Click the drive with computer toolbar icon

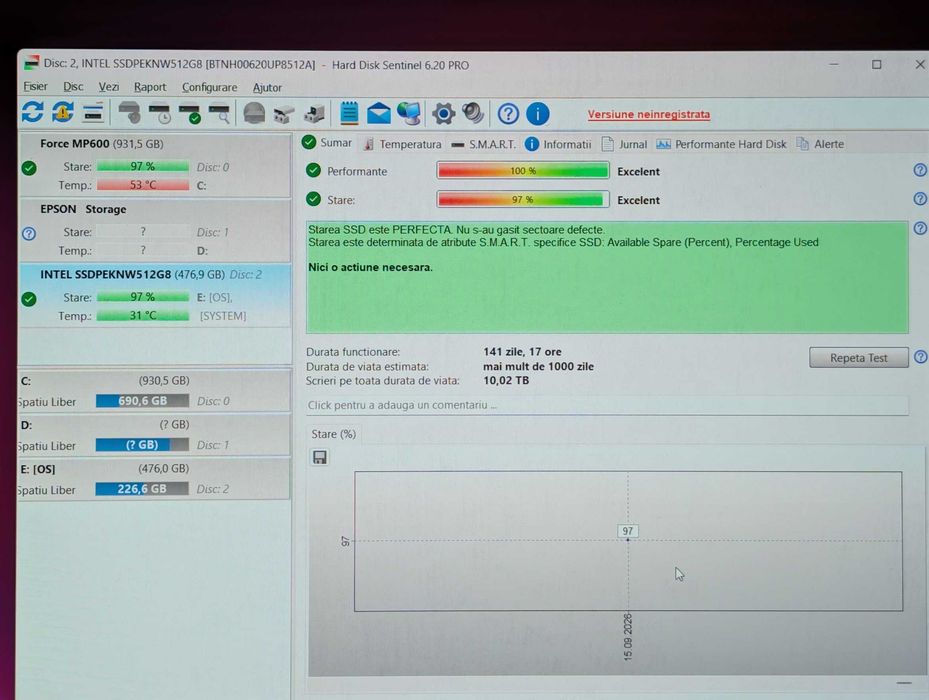(315, 113)
